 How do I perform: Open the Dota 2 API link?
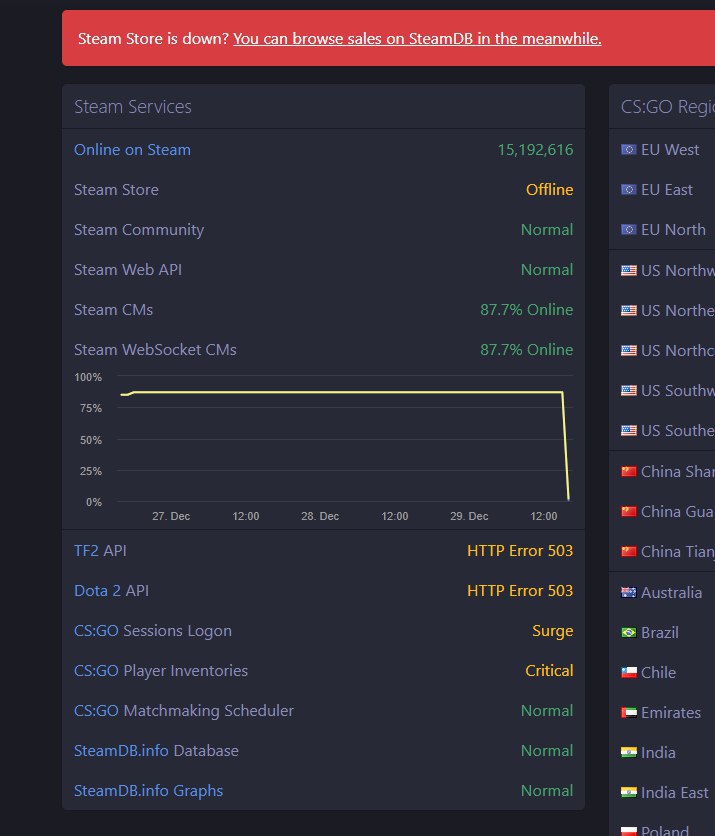point(97,591)
